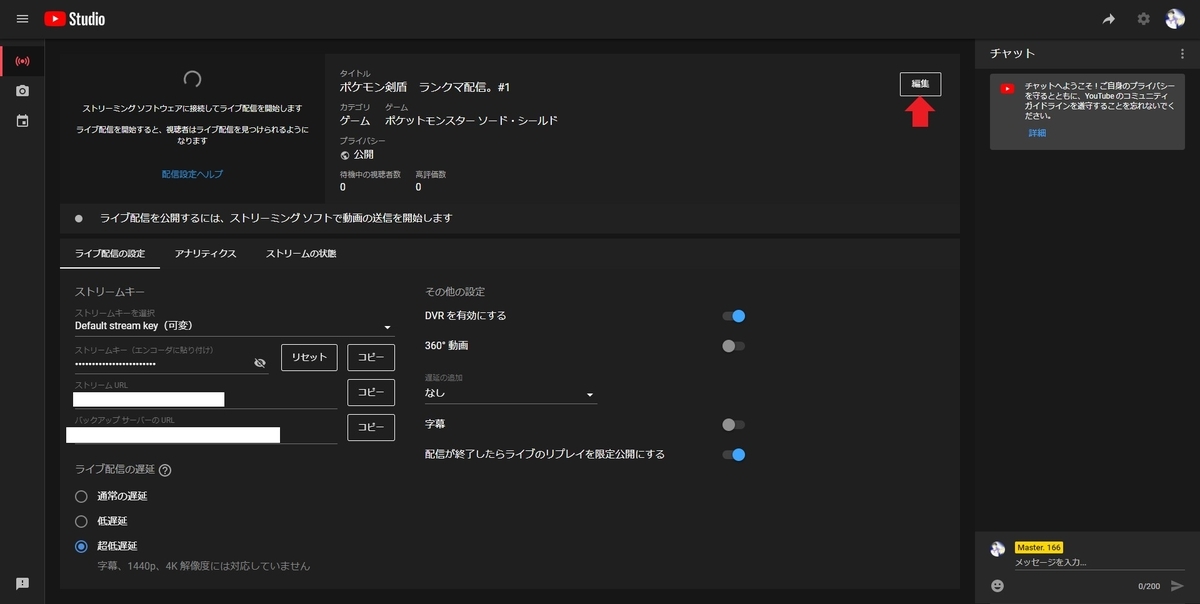1200x604 pixels.
Task: Click the stream title ポケモン剣盾 ランクマ配信。#1
Action: pos(425,88)
